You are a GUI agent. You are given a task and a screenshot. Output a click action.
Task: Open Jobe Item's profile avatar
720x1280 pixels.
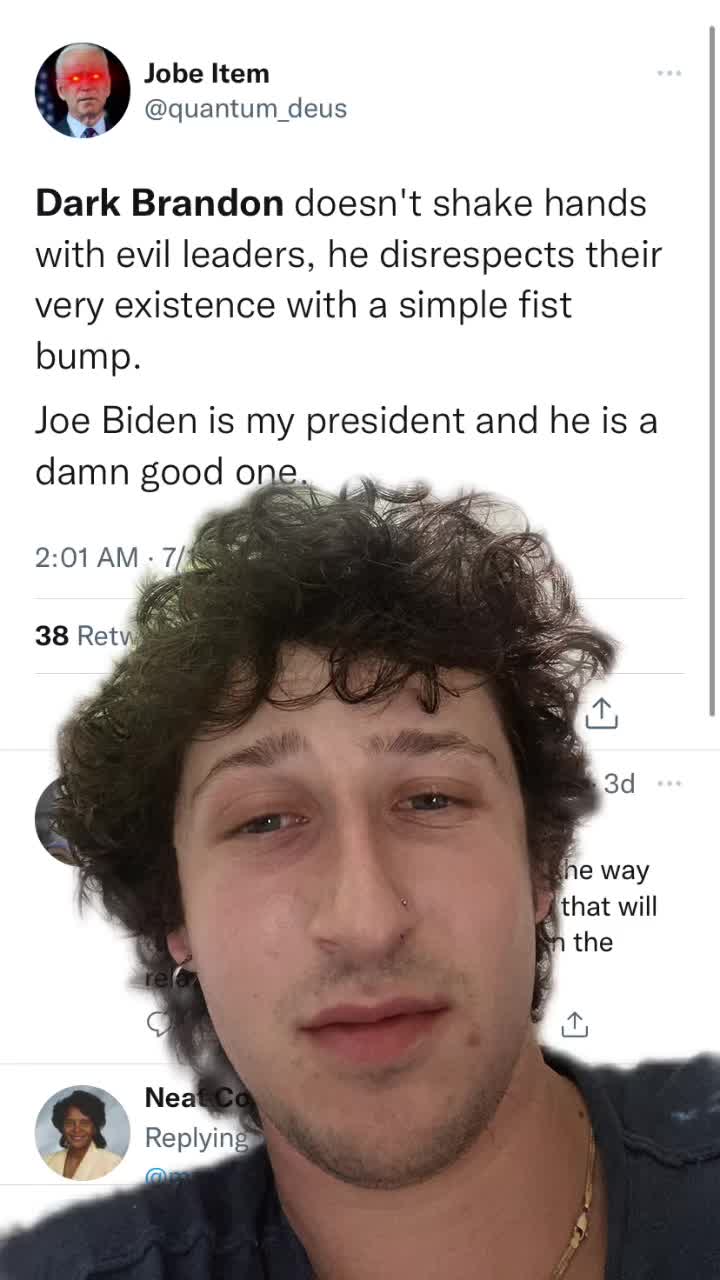(82, 90)
